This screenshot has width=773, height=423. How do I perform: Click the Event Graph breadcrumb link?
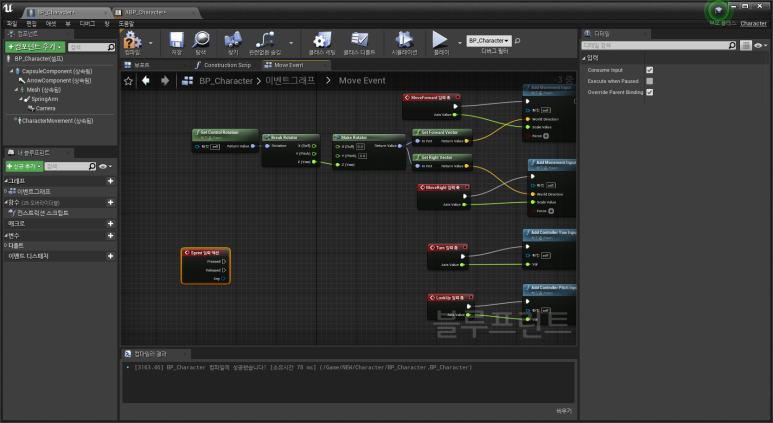click(x=290, y=80)
